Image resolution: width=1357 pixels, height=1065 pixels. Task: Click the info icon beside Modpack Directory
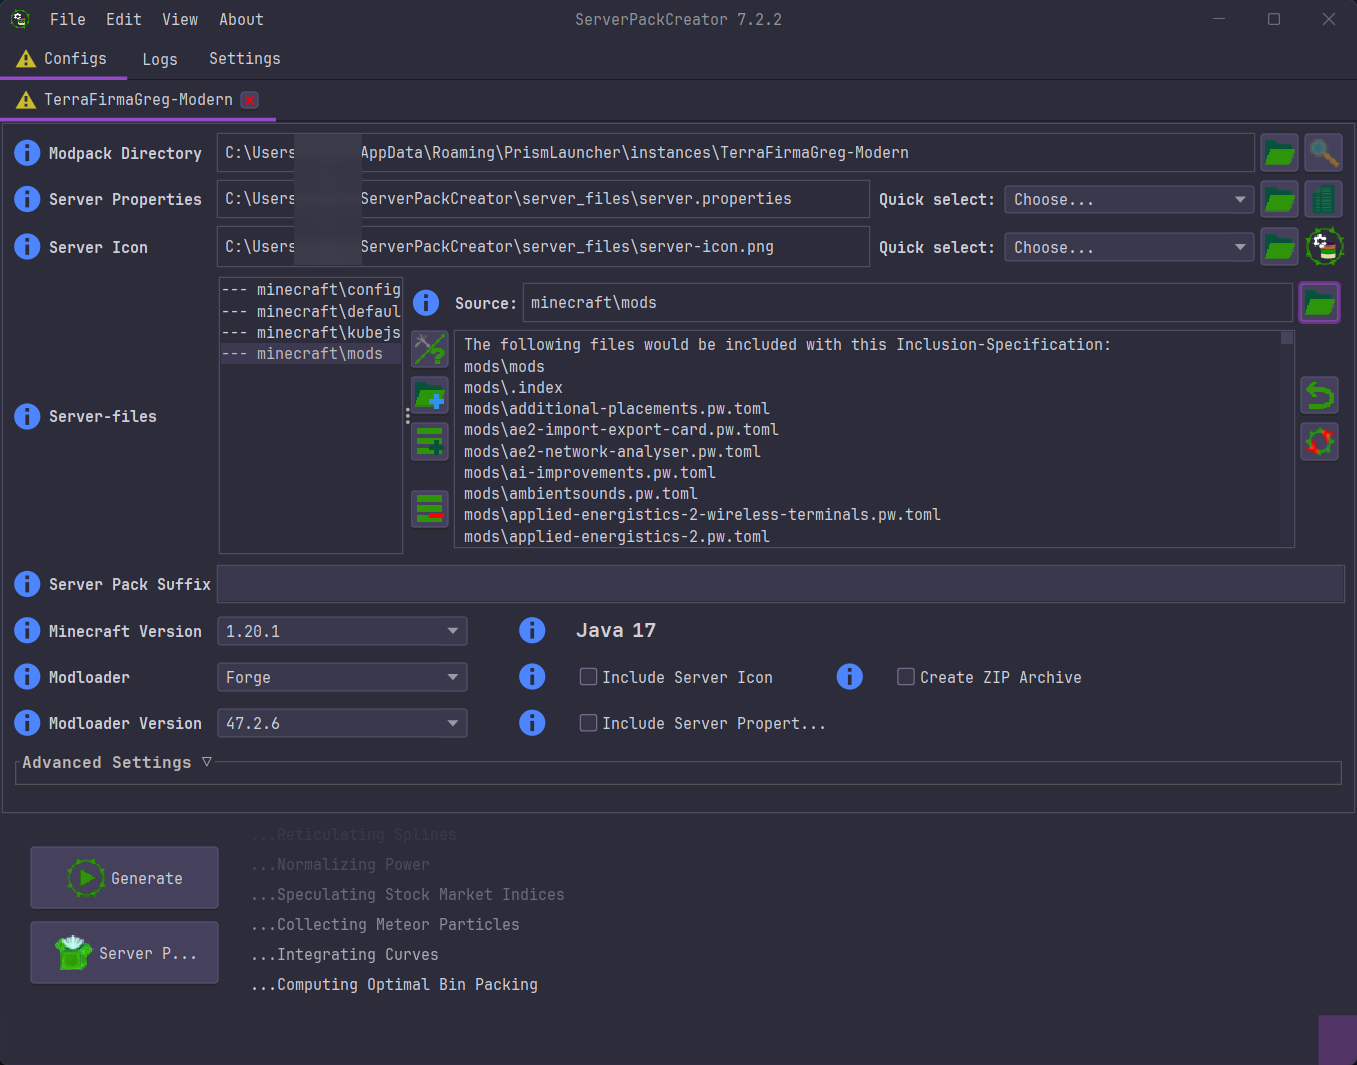point(27,153)
